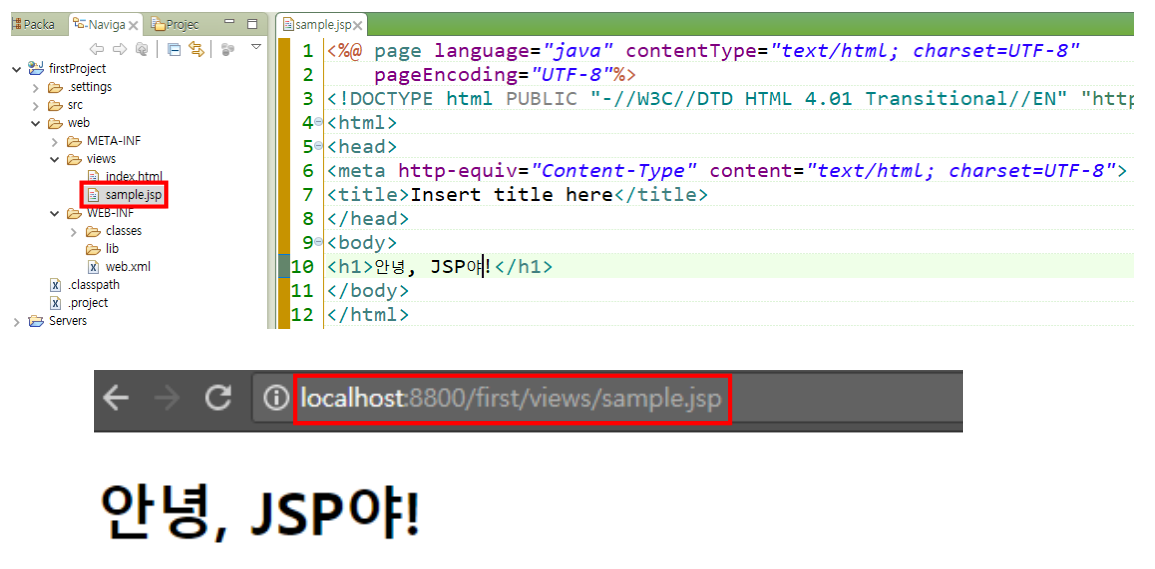Click the Navigator Back arrow icon
Image resolution: width=1155 pixels, height=569 pixels.
tap(96, 49)
